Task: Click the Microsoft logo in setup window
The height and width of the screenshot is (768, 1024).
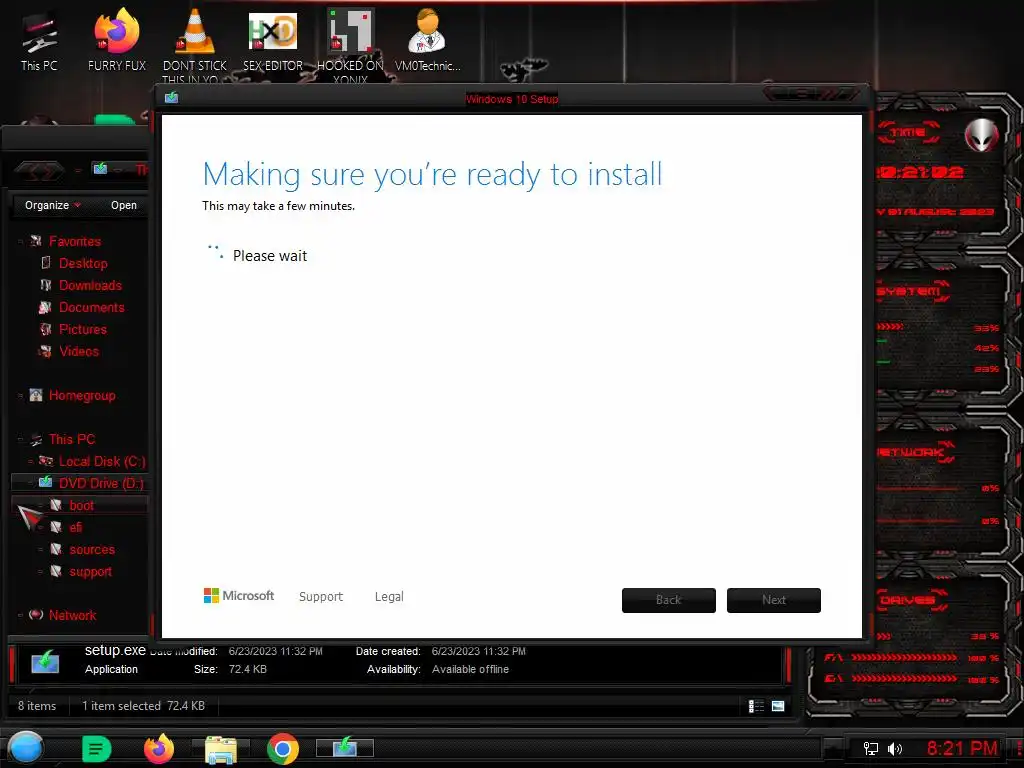Action: pyautogui.click(x=239, y=596)
